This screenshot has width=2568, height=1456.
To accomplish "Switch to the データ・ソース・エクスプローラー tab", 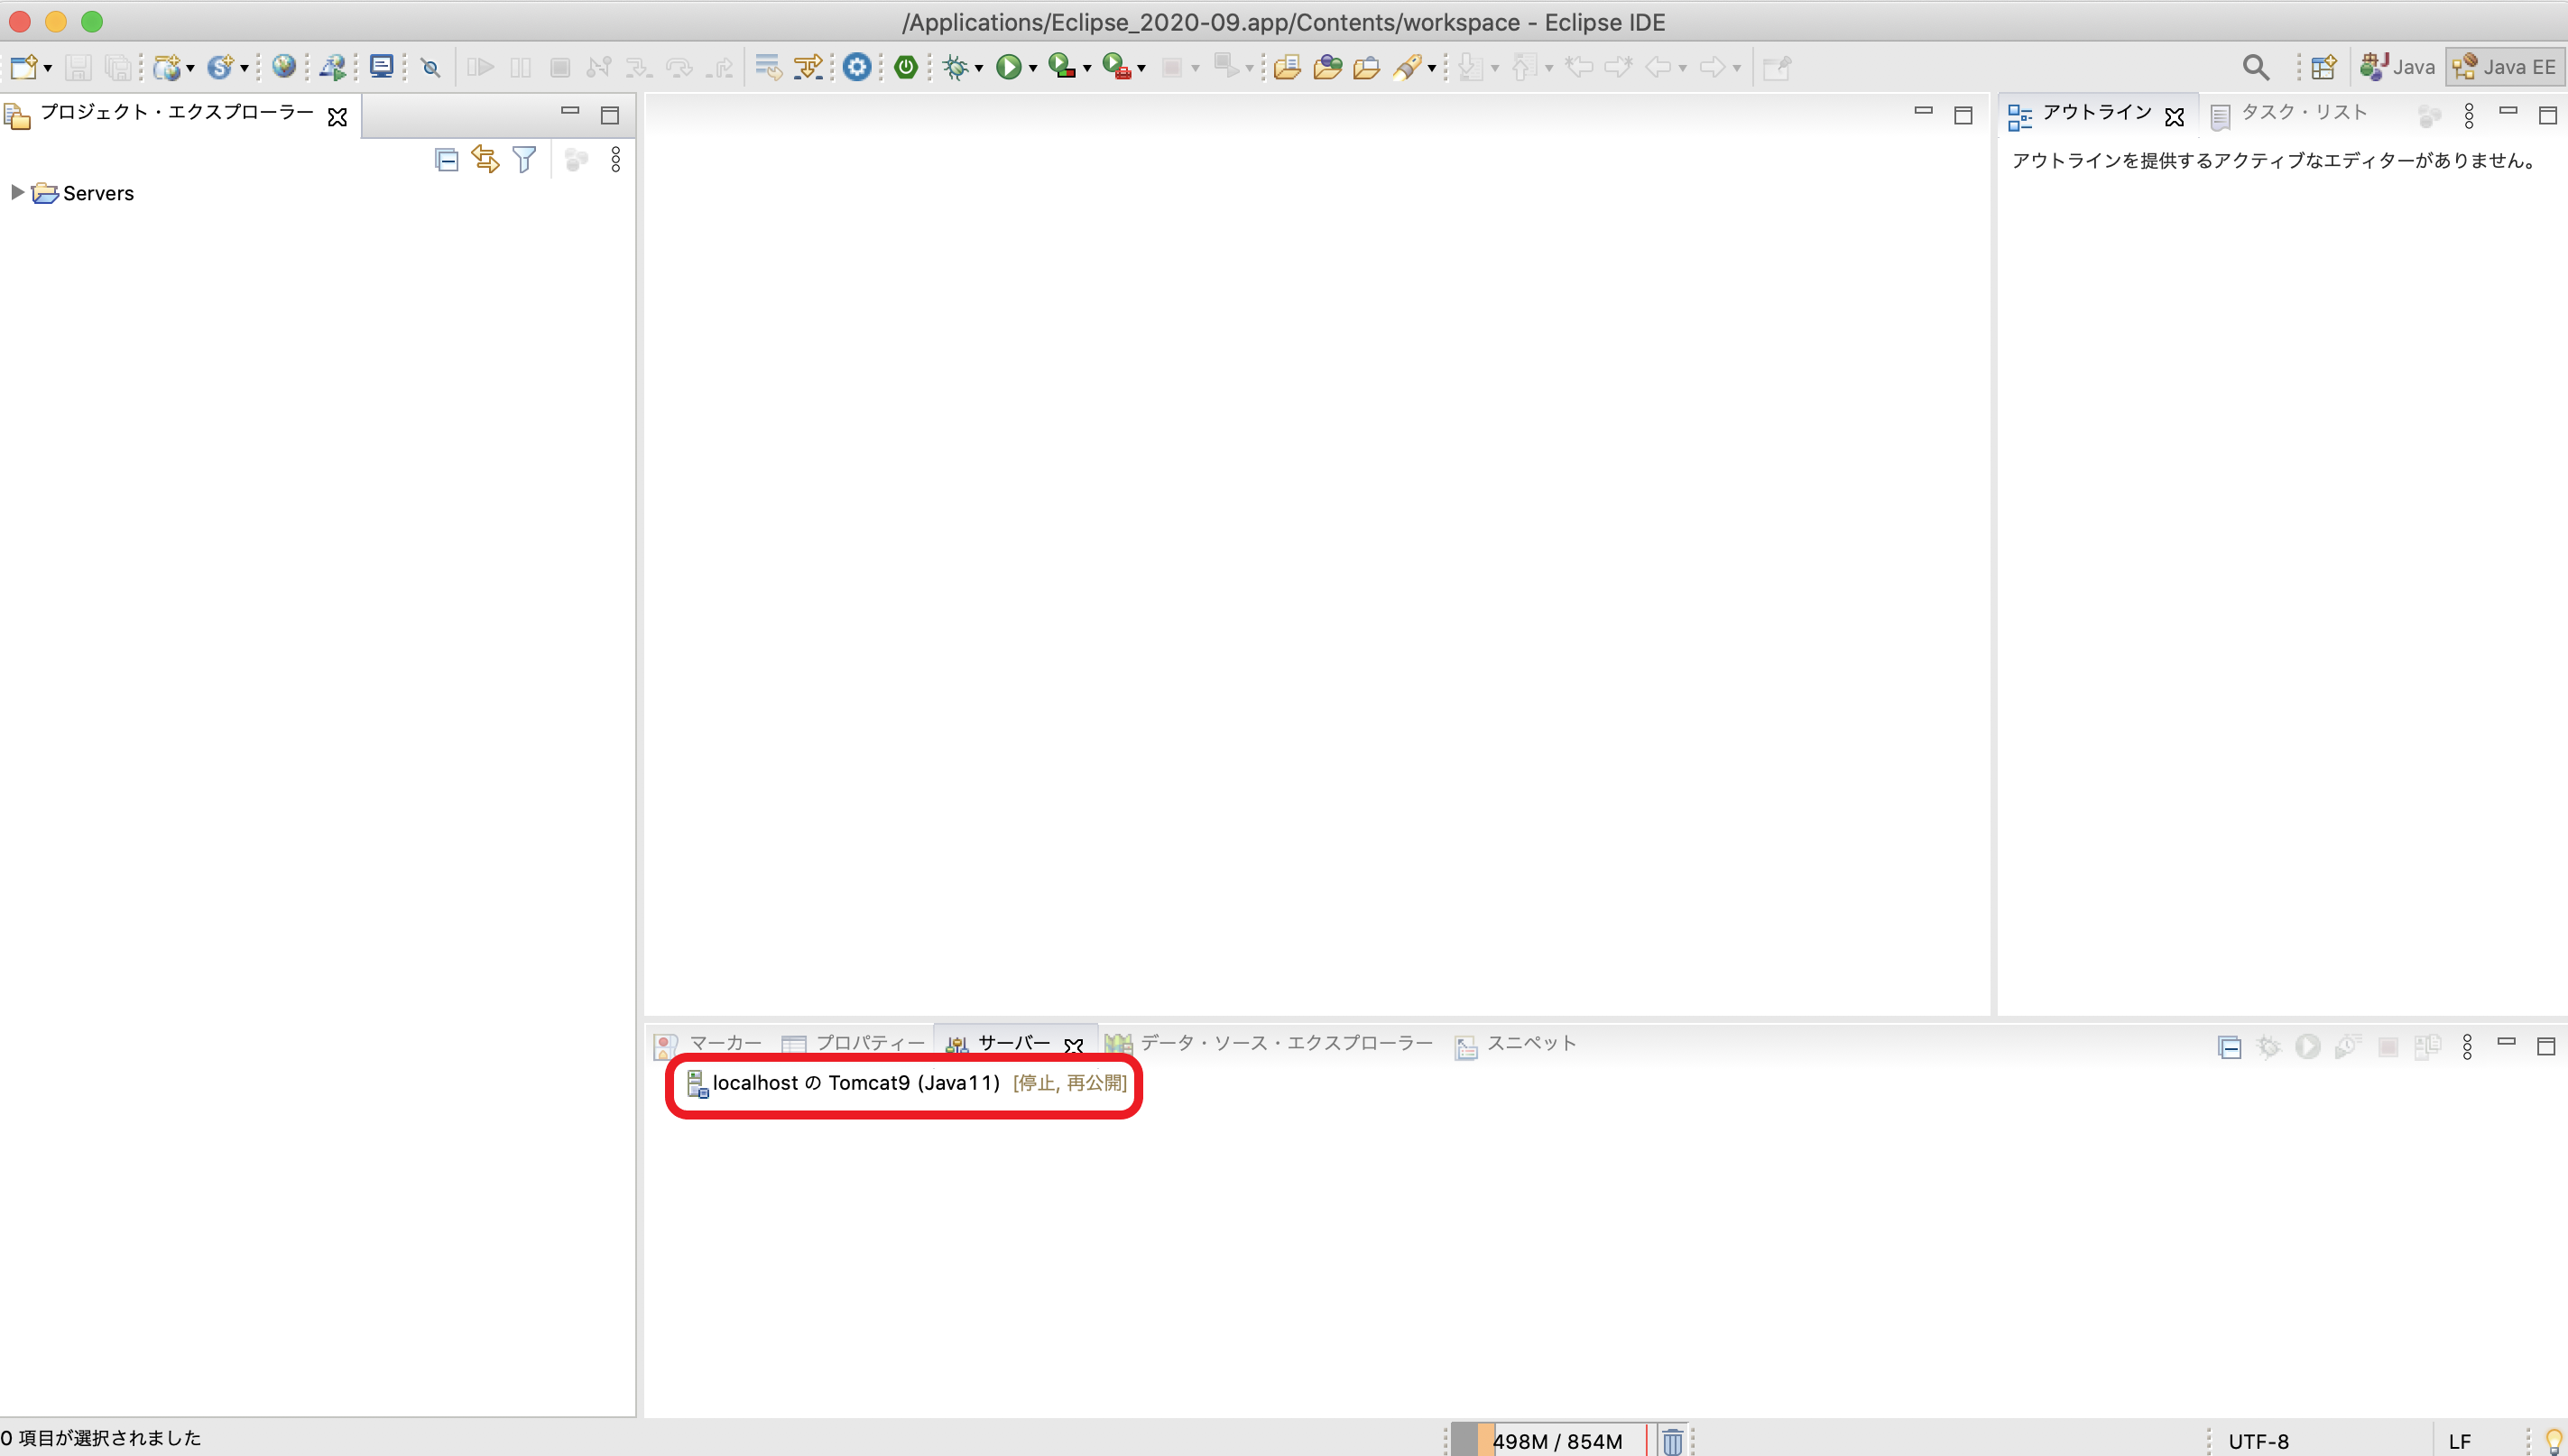I will click(1268, 1044).
